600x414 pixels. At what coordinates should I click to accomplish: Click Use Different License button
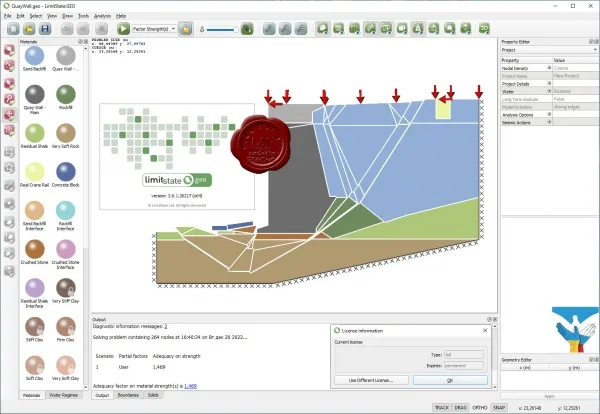371,380
